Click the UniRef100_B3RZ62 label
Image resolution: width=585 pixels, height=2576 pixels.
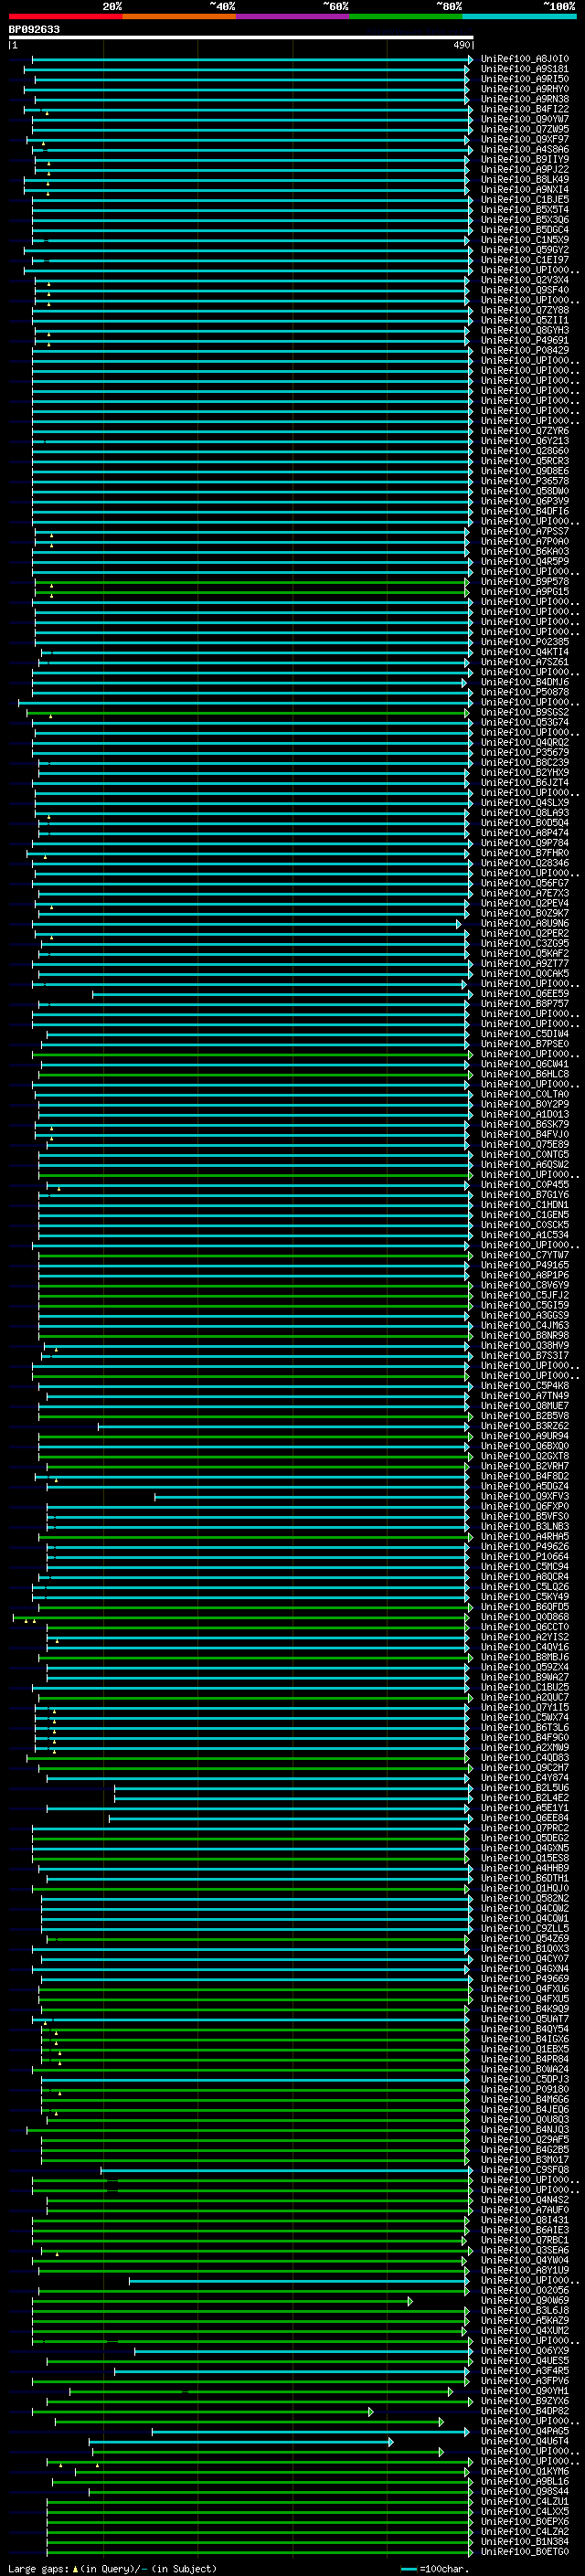[x=525, y=1426]
